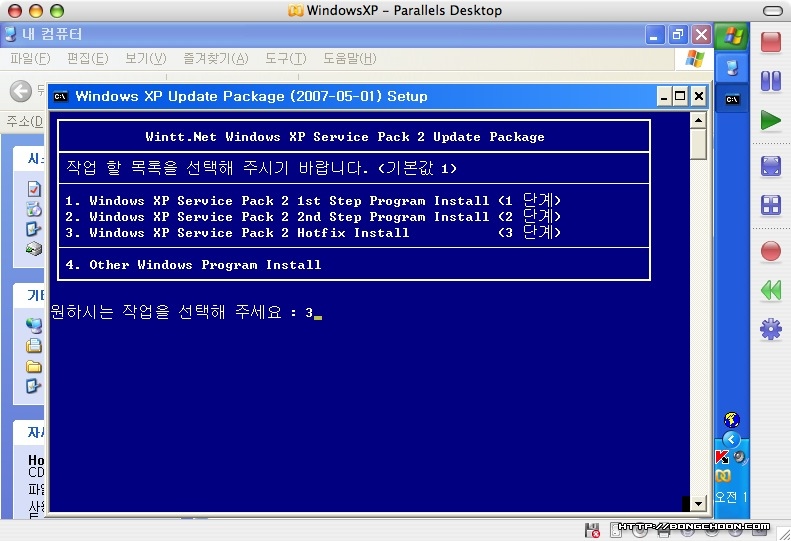Screen dimensions: 791x541
Task: Click the globe icon in XP taskbar
Action: pyautogui.click(x=731, y=419)
